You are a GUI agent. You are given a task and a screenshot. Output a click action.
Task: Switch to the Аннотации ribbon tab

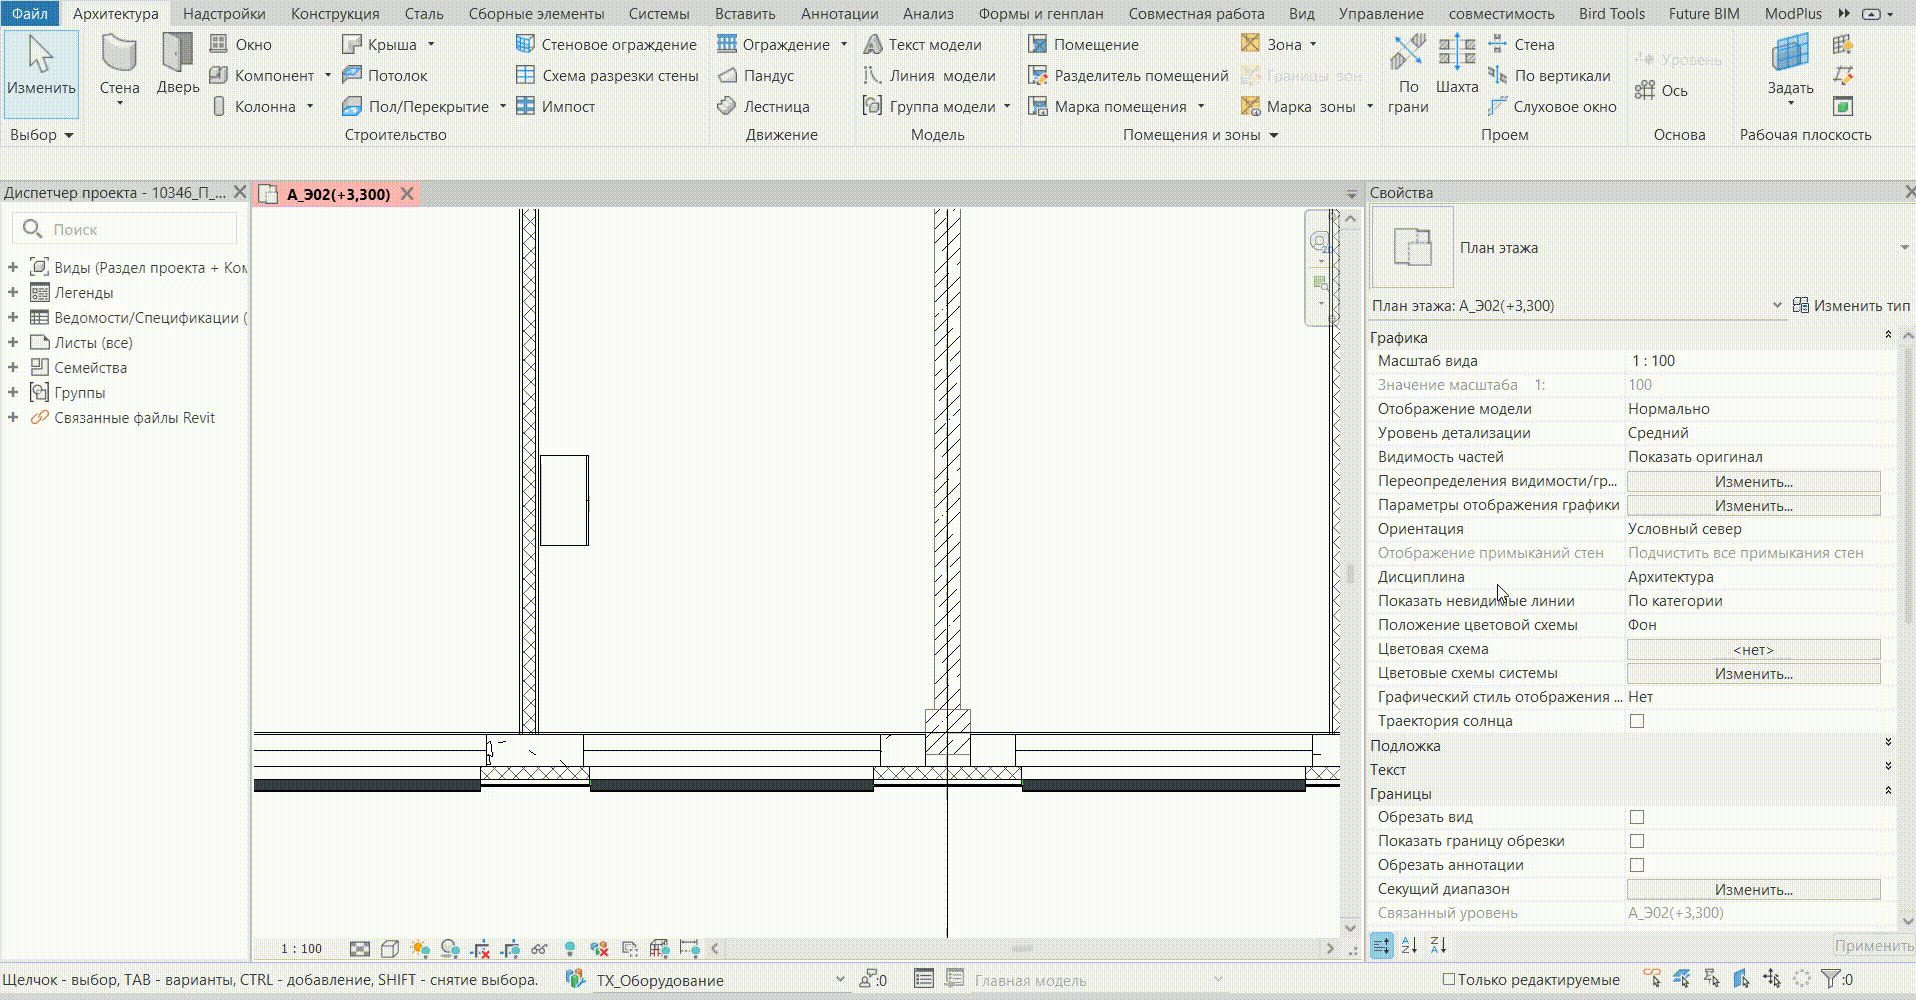[839, 14]
